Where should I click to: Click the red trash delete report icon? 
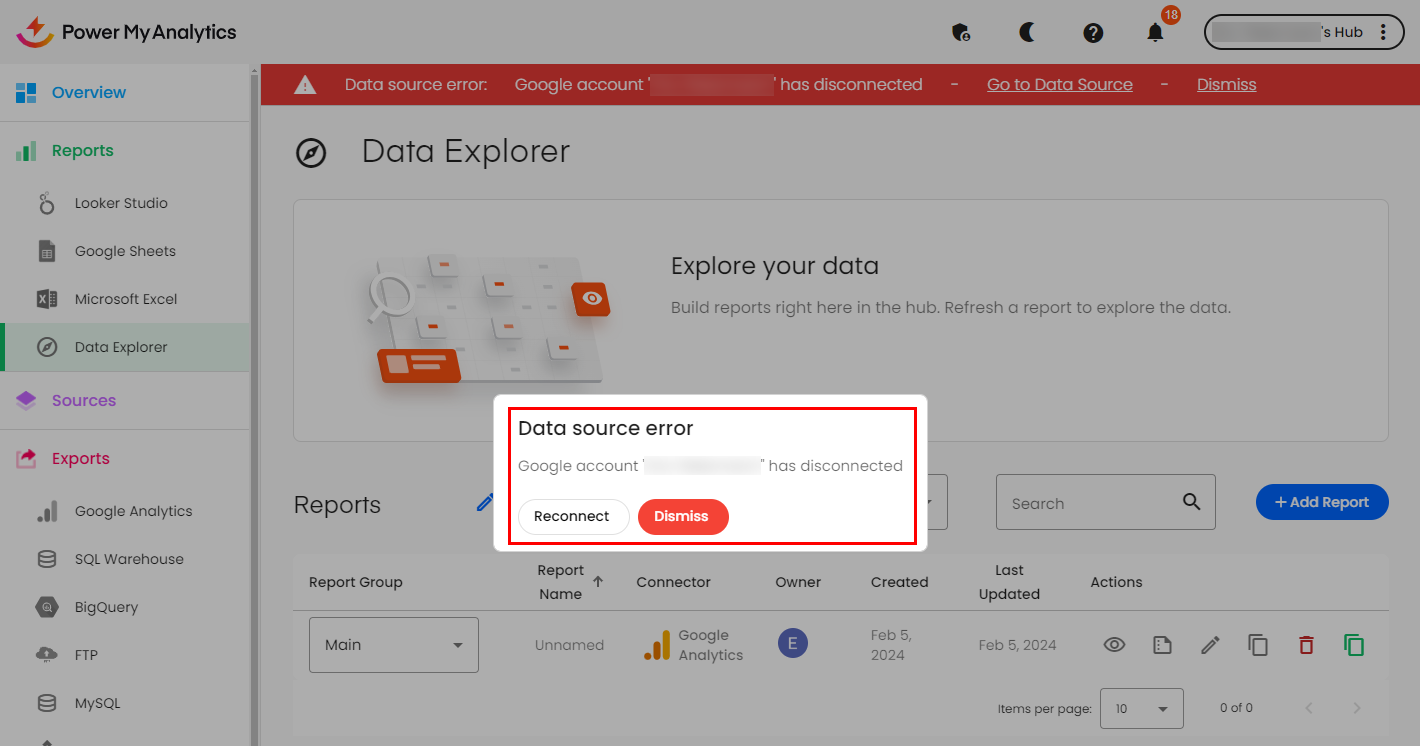point(1306,645)
